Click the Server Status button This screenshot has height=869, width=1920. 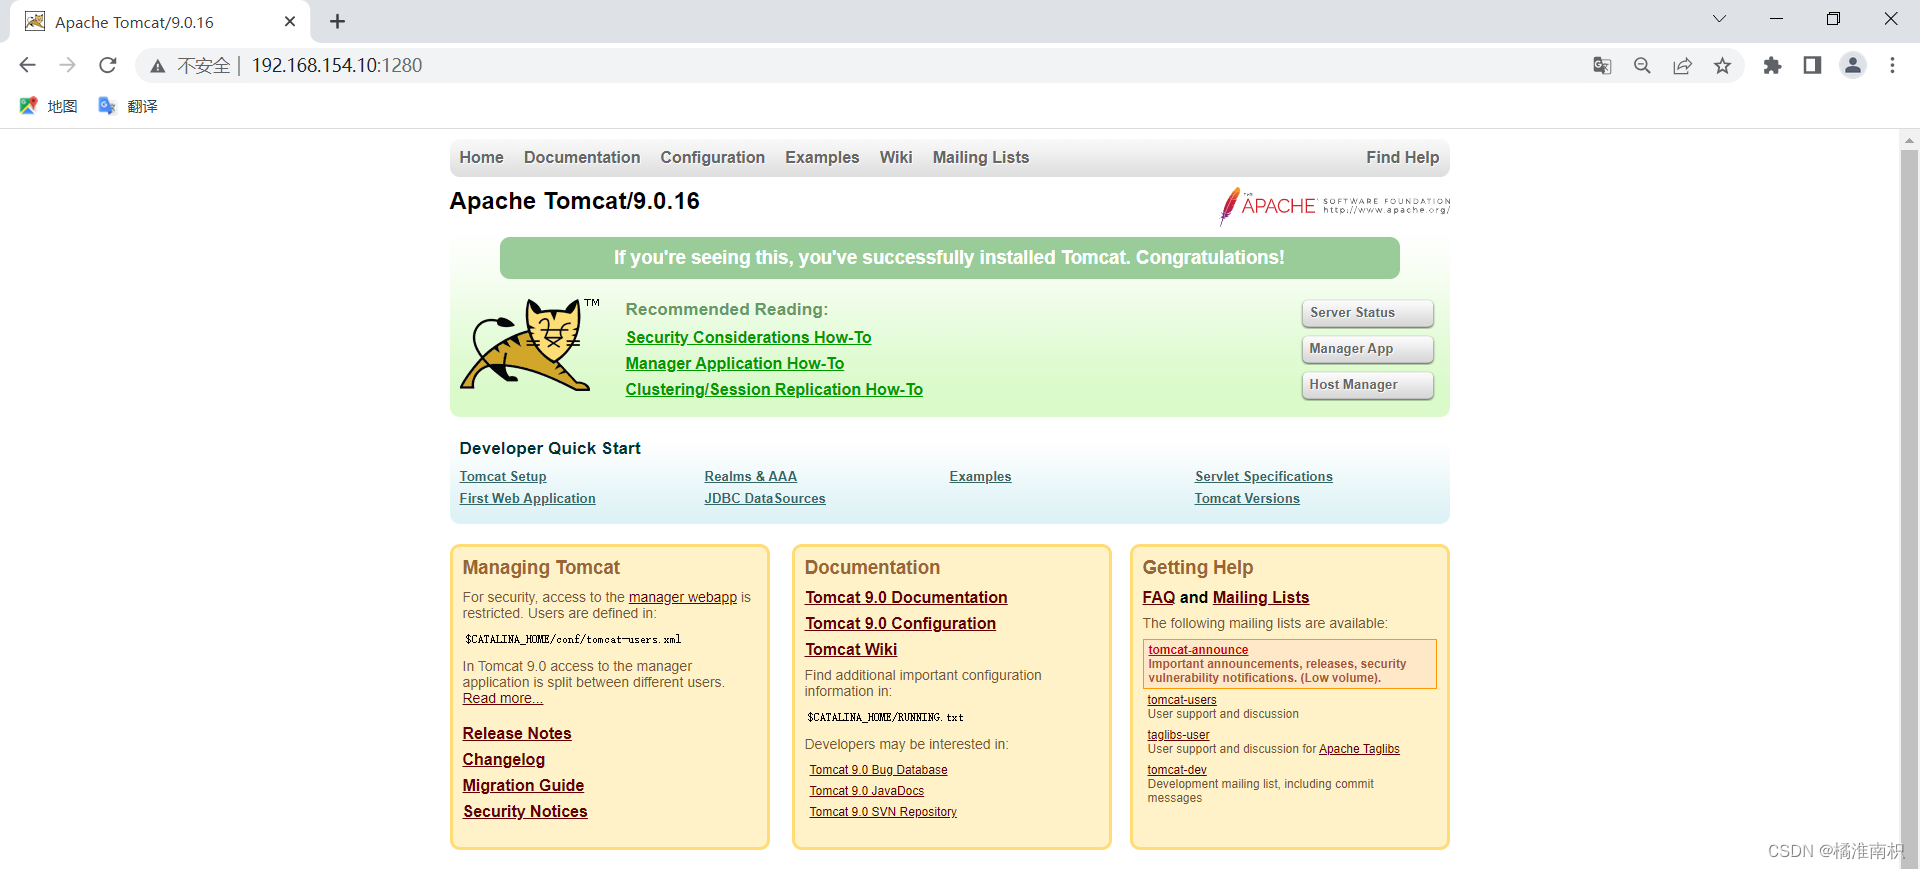pos(1367,313)
